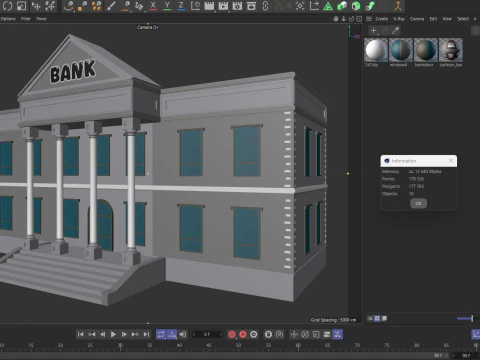This screenshot has width=480, height=360.
Task: Open the Select menu in Material Manager
Action: tap(463, 19)
